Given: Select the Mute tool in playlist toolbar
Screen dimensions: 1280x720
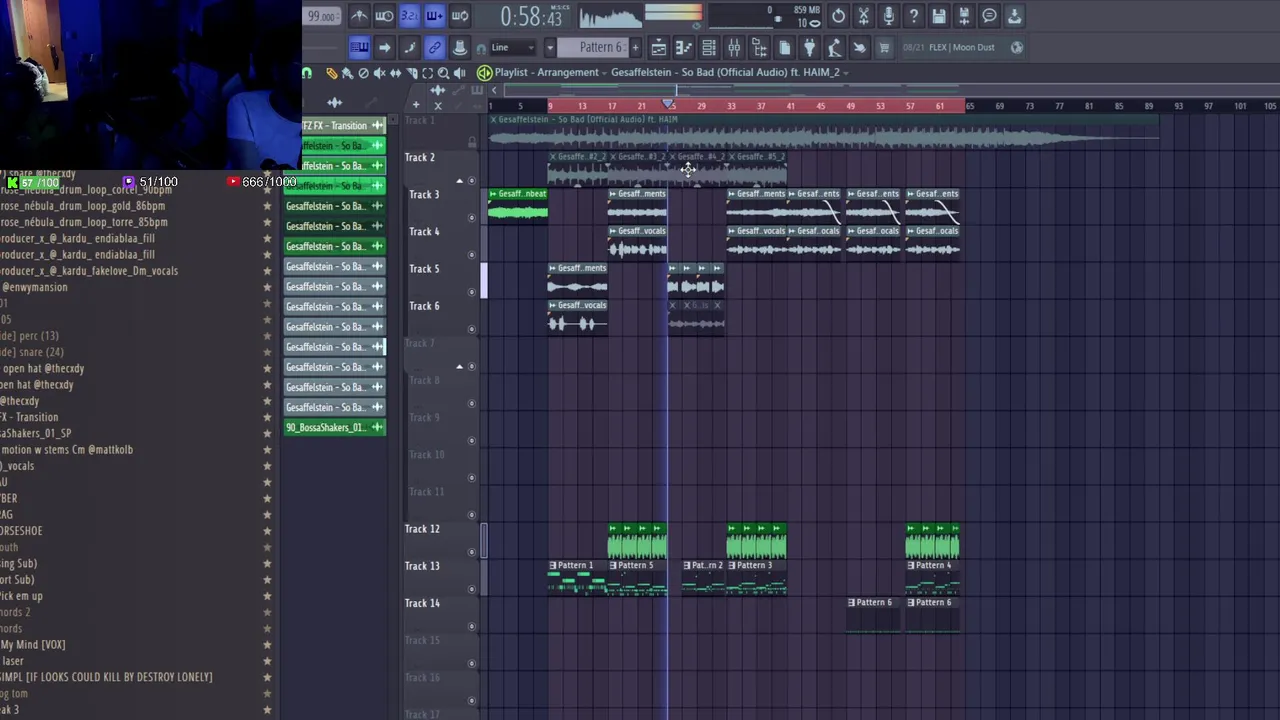Looking at the screenshot, I should (x=380, y=72).
